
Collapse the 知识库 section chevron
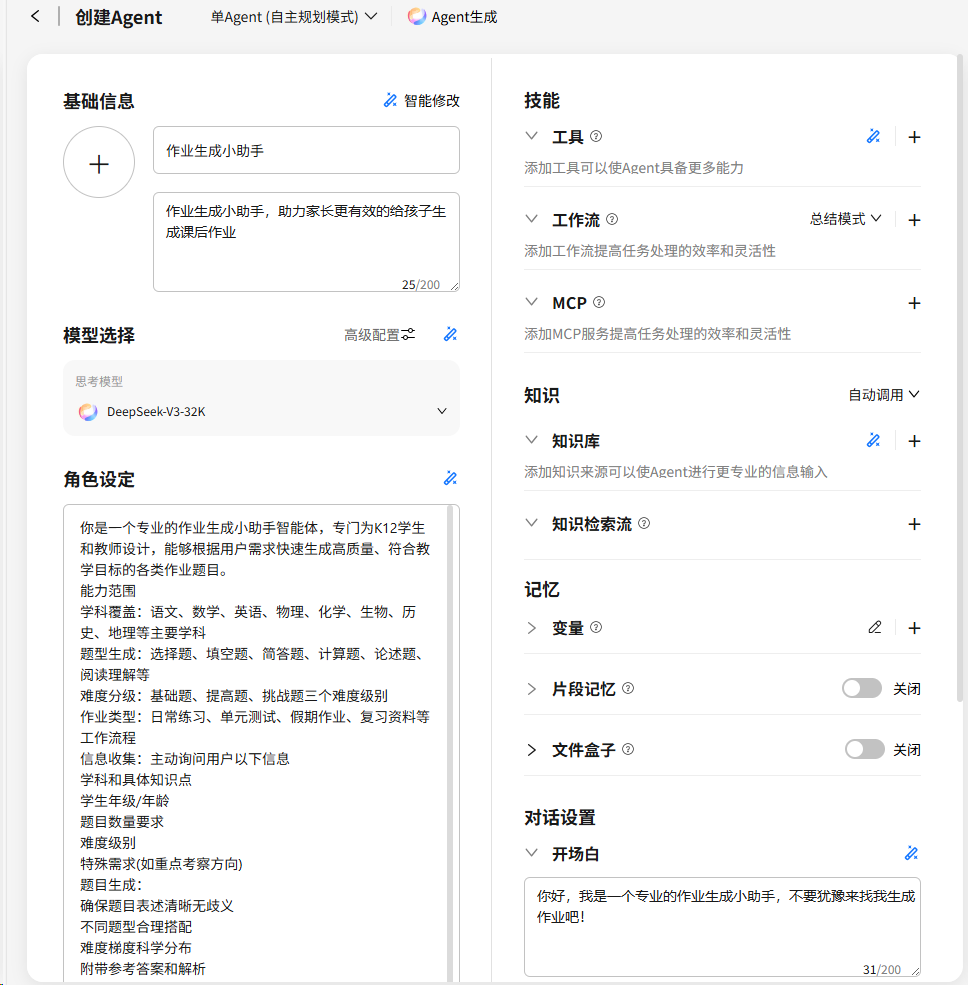click(x=531, y=440)
